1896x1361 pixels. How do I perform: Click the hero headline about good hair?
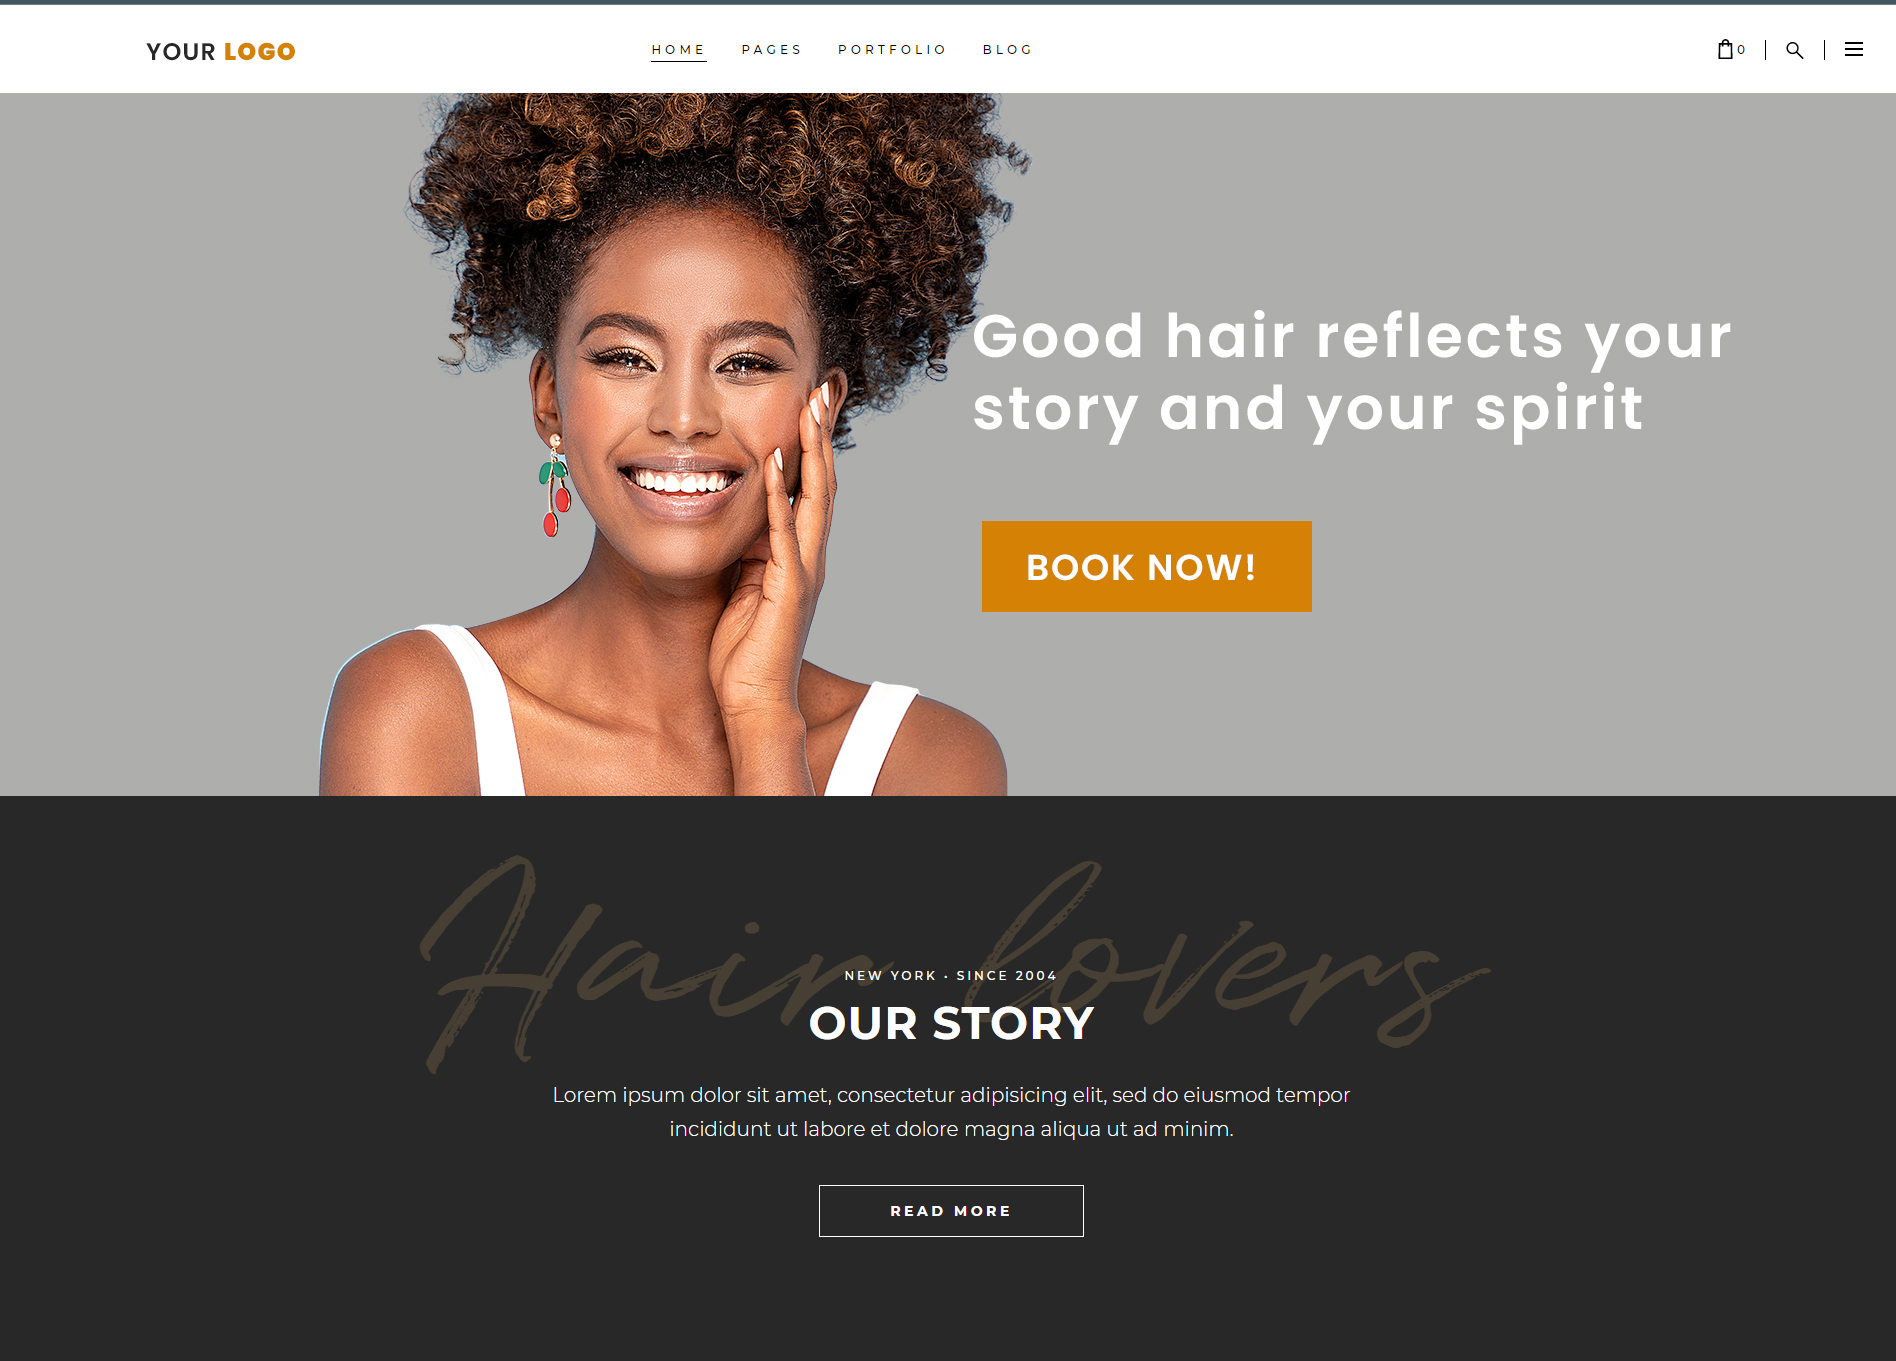1352,372
